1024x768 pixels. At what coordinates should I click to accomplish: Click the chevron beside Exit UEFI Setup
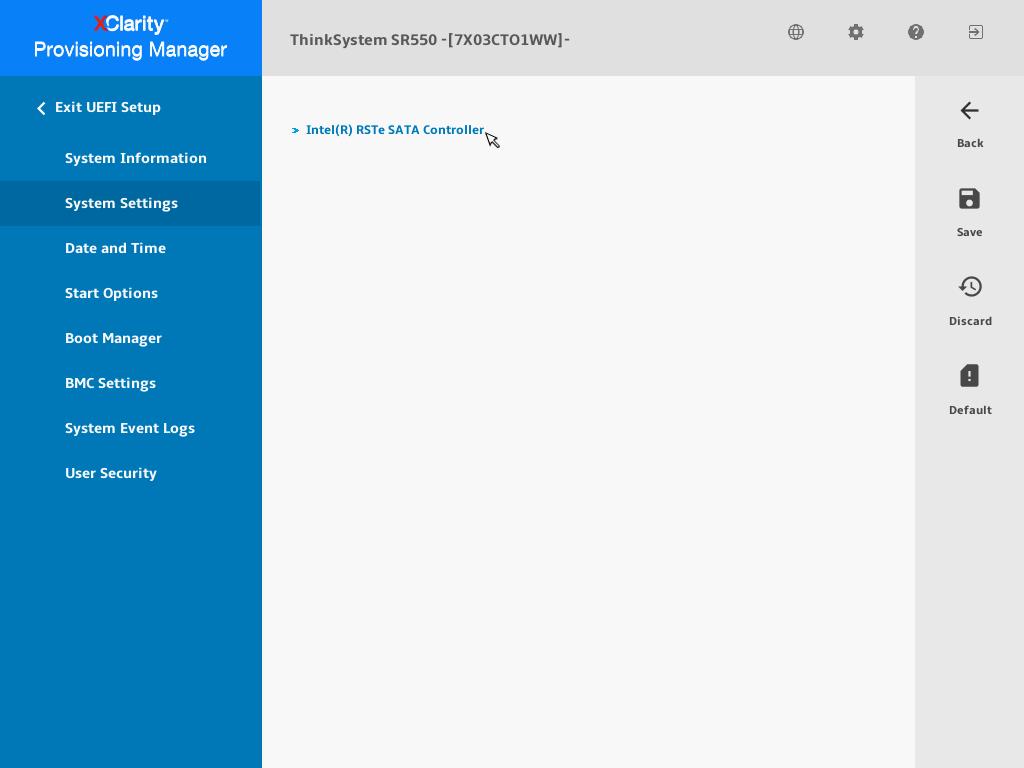(x=41, y=108)
